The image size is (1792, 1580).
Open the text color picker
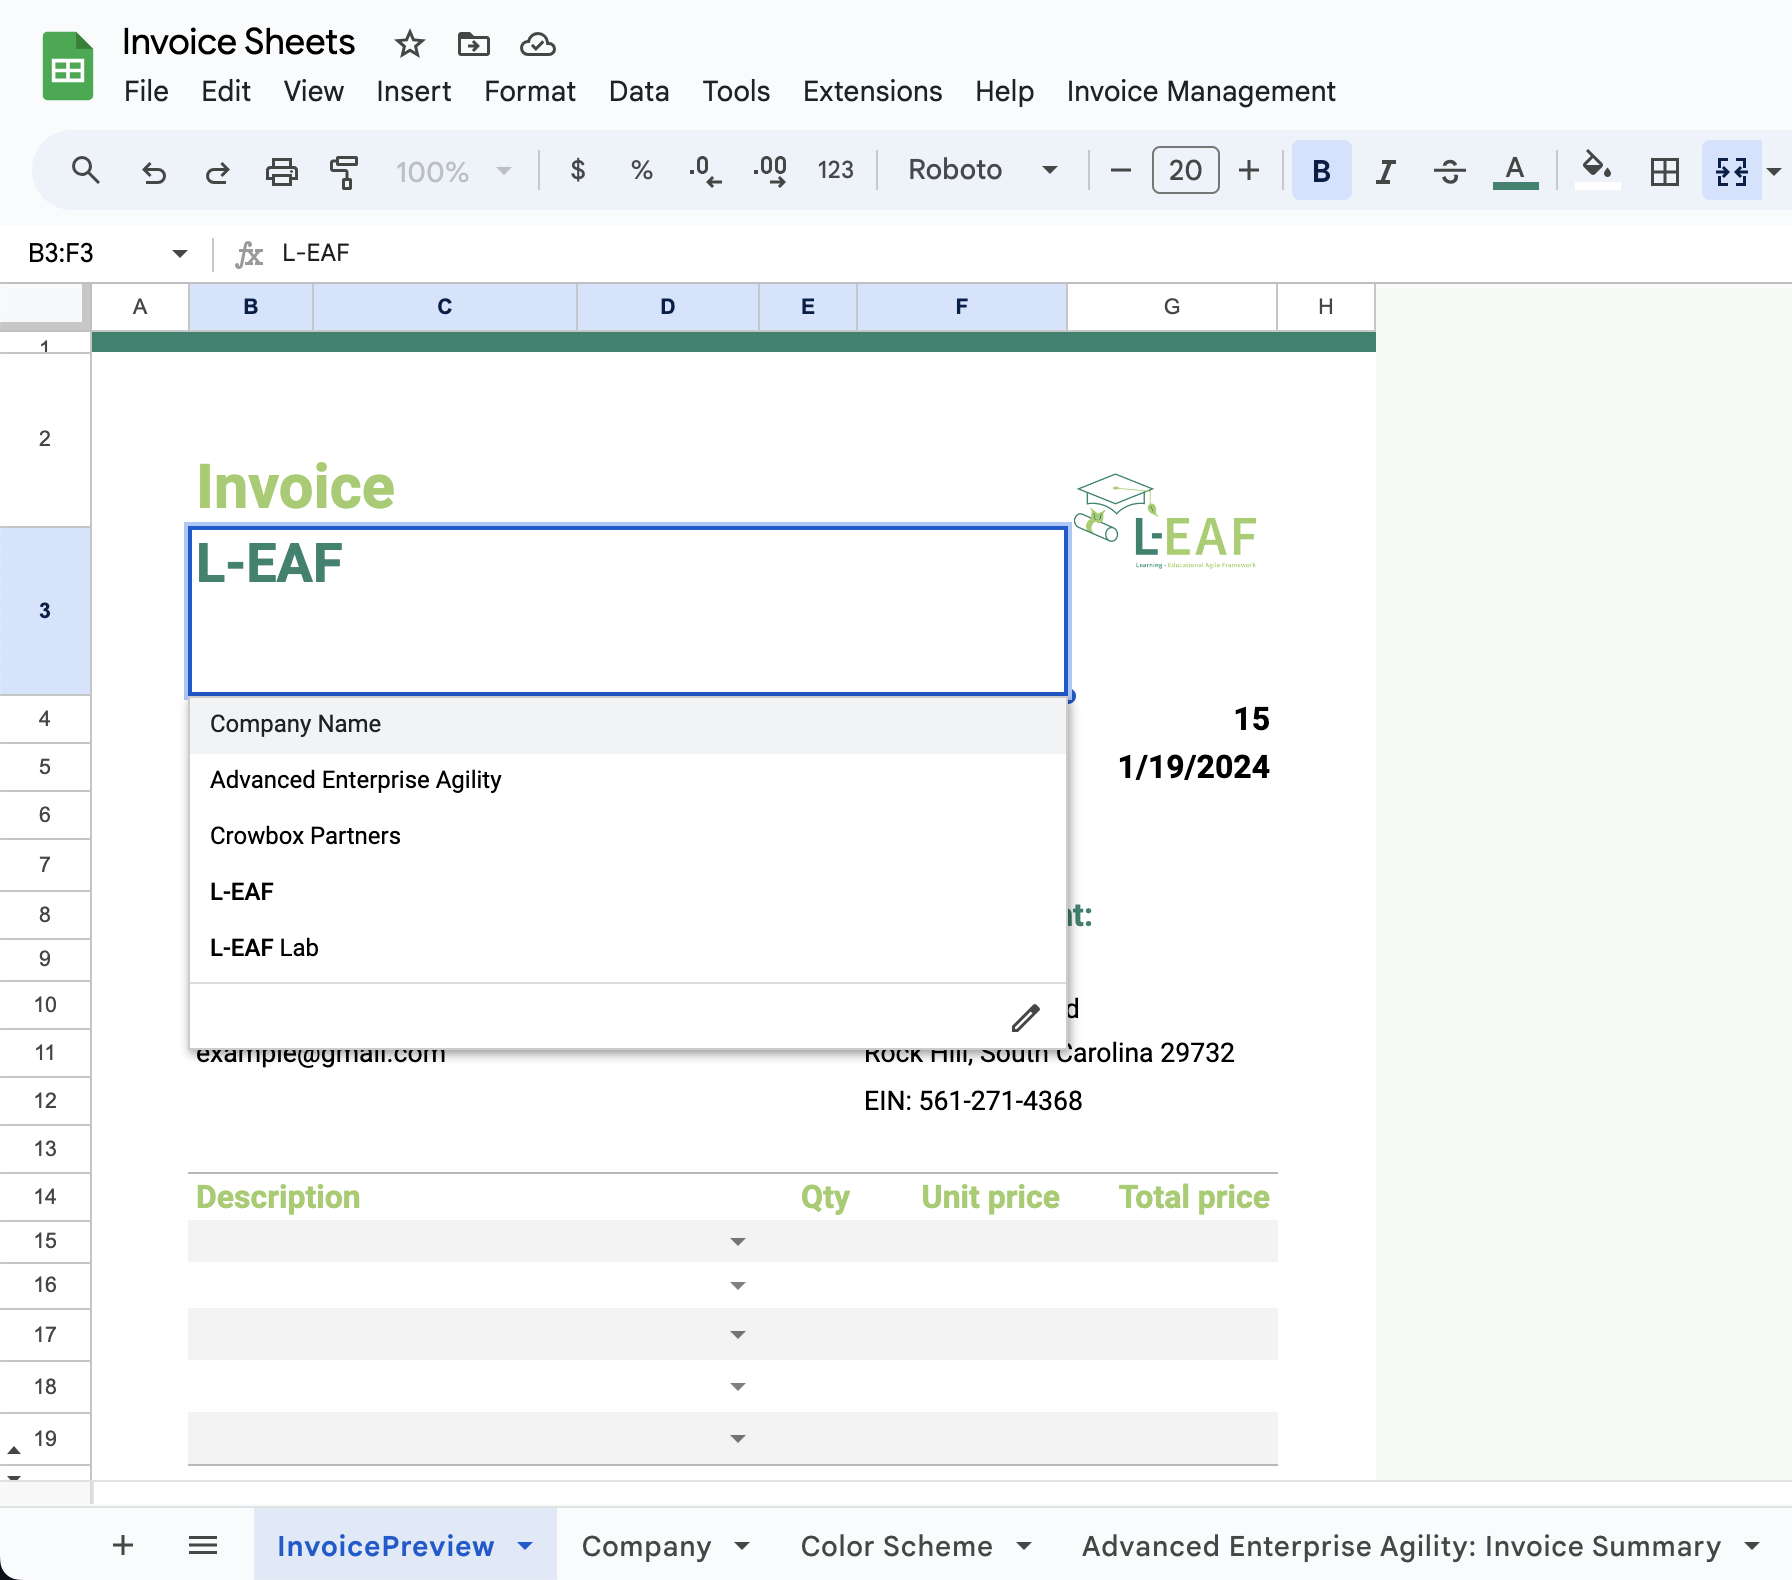[1515, 172]
